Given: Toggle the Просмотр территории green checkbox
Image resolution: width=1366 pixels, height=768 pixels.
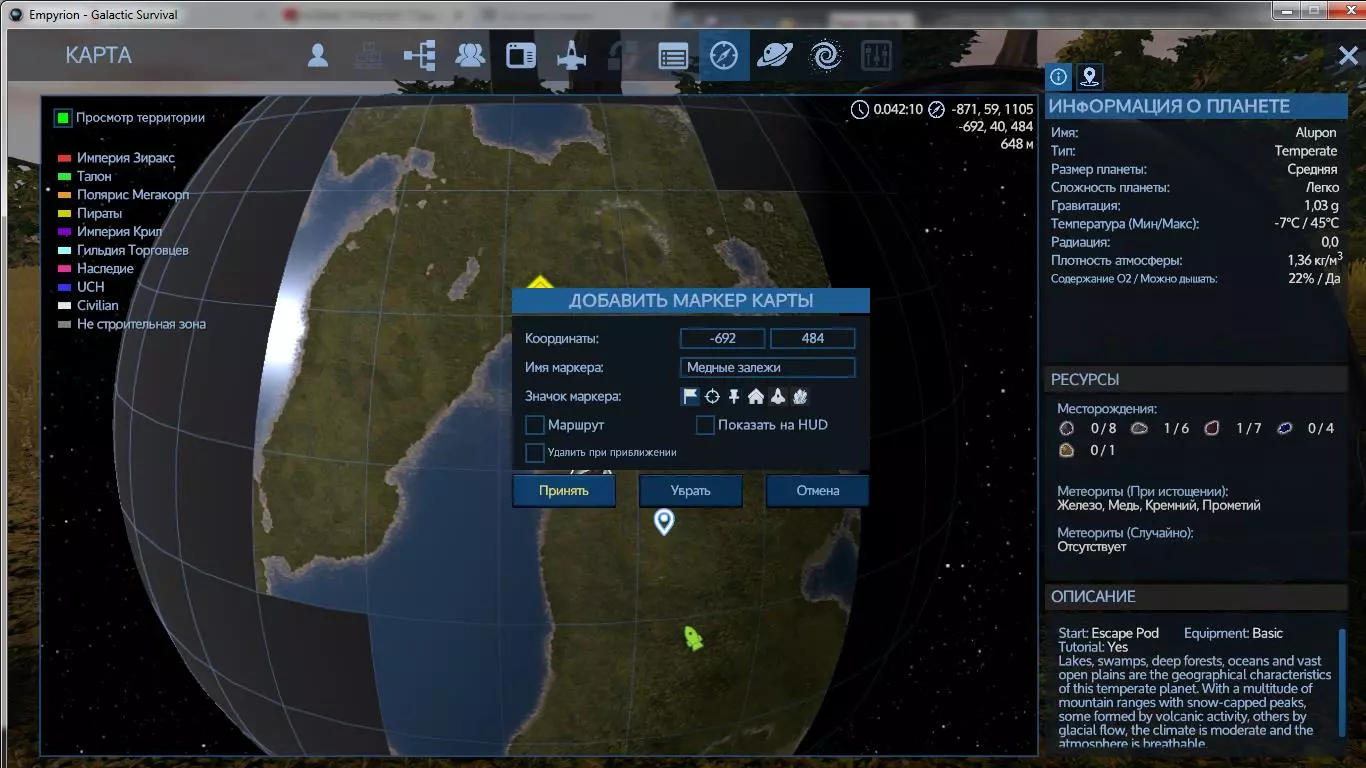Looking at the screenshot, I should (x=63, y=118).
